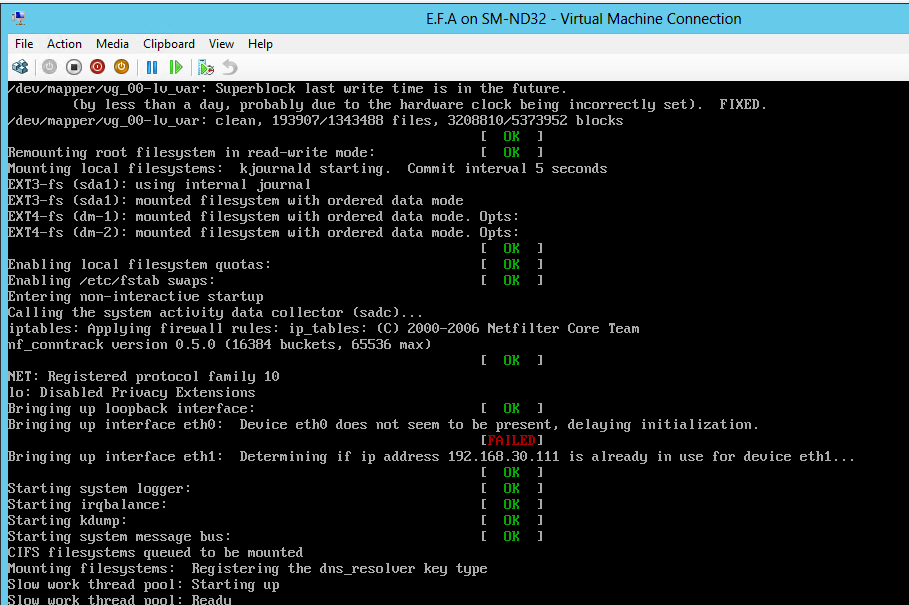
Task: Shut down the VM with the red power icon
Action: point(97,67)
